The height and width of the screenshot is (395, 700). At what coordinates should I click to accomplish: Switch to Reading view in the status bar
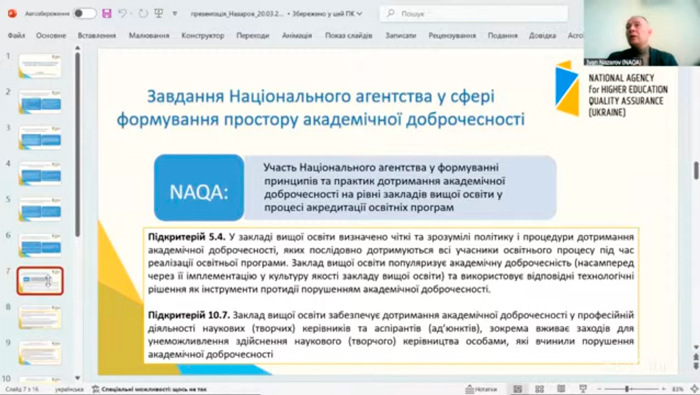pos(561,389)
